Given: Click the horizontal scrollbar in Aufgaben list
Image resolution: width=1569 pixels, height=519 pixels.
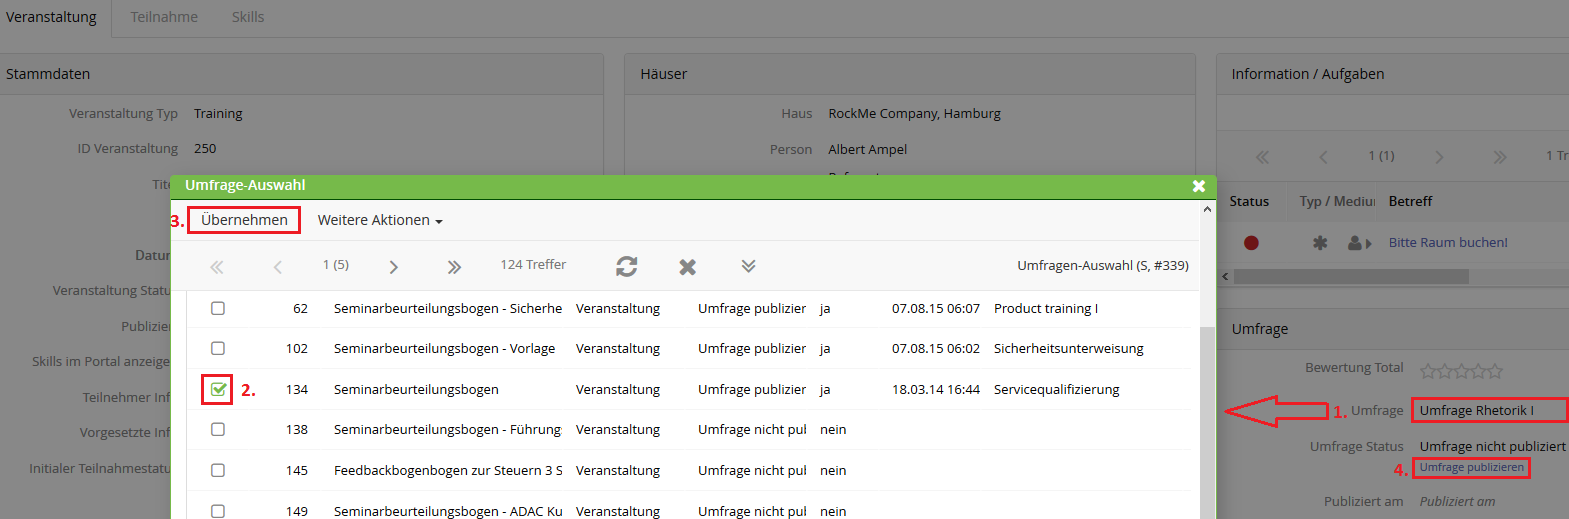Looking at the screenshot, I should [x=1351, y=276].
